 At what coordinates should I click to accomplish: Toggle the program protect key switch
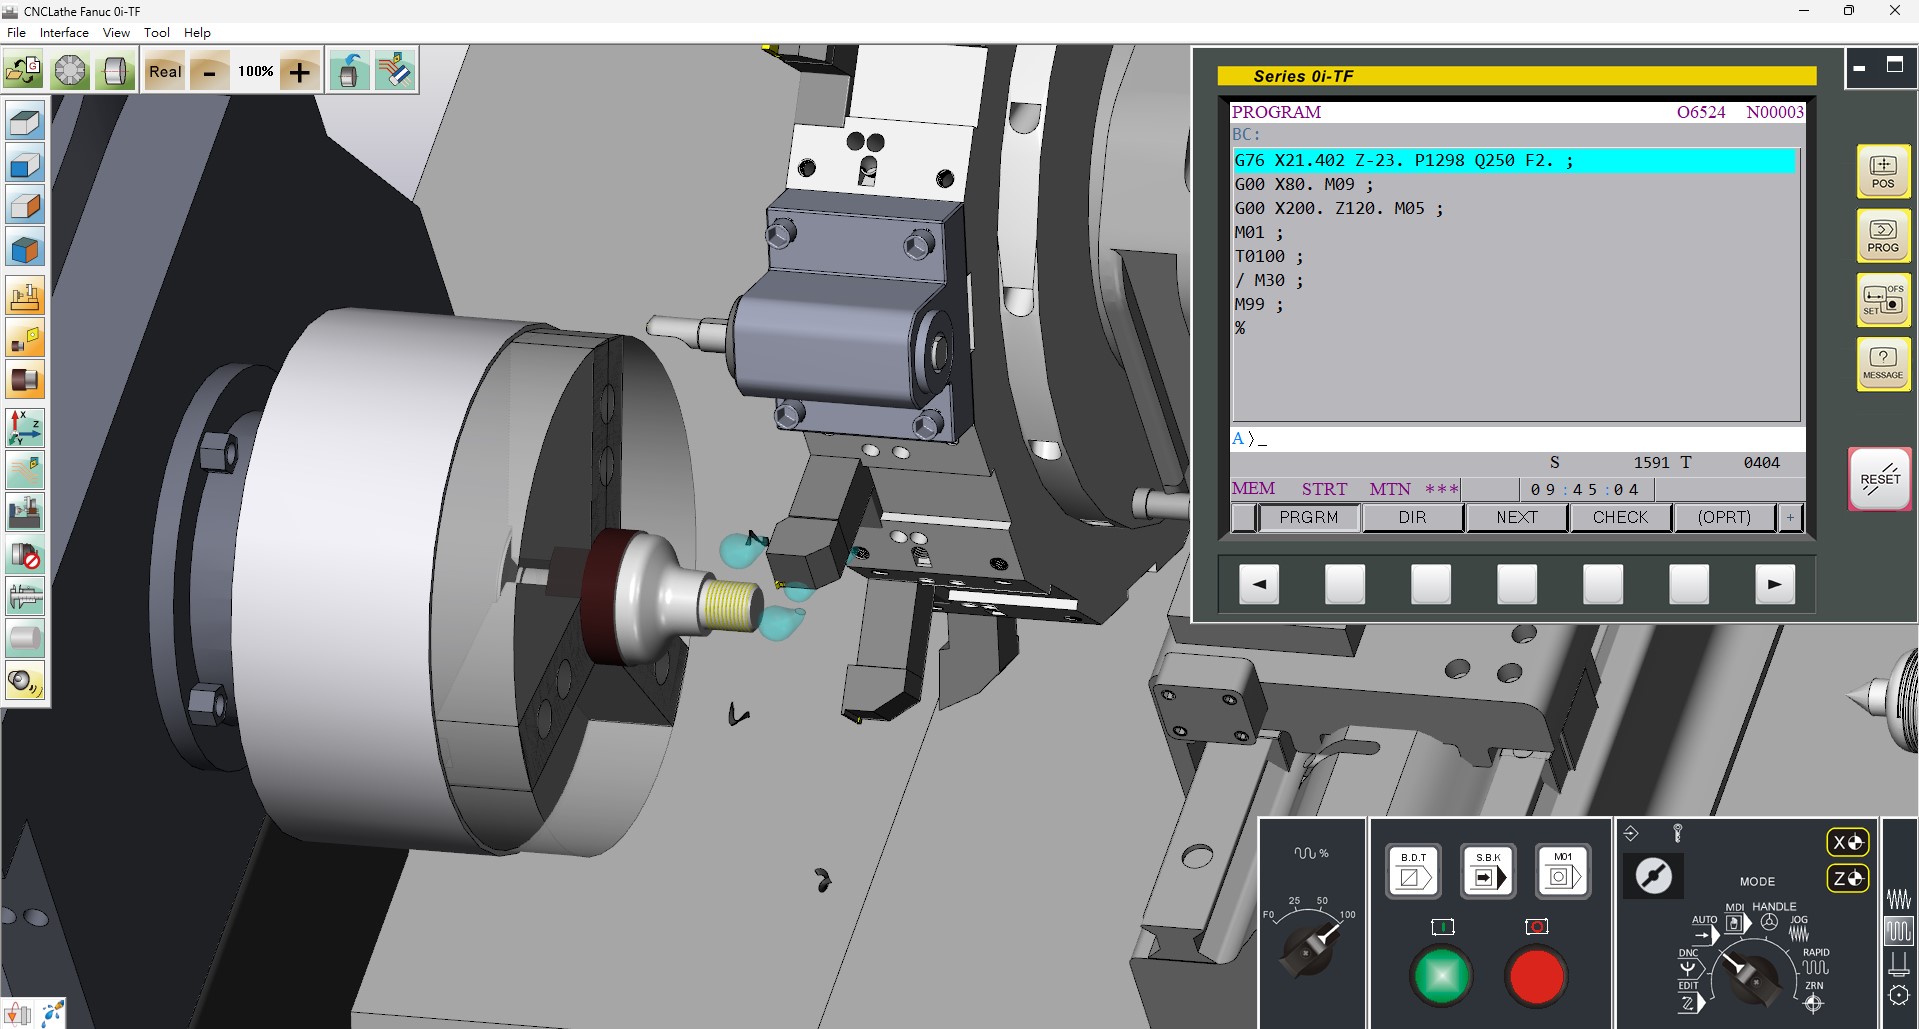1653,876
